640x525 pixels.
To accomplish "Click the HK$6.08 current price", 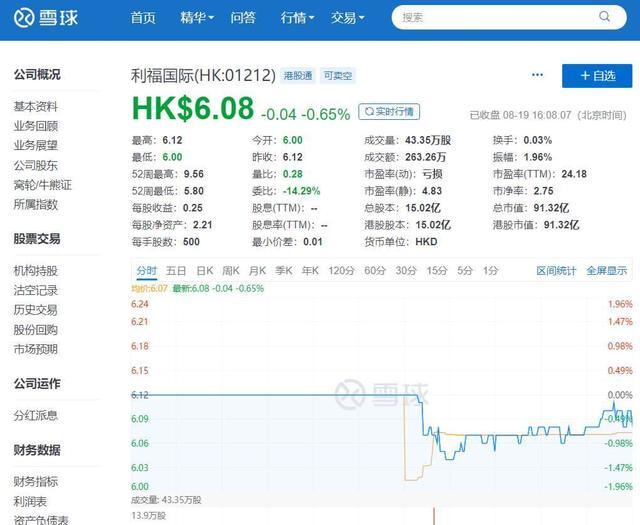I will 193,109.
